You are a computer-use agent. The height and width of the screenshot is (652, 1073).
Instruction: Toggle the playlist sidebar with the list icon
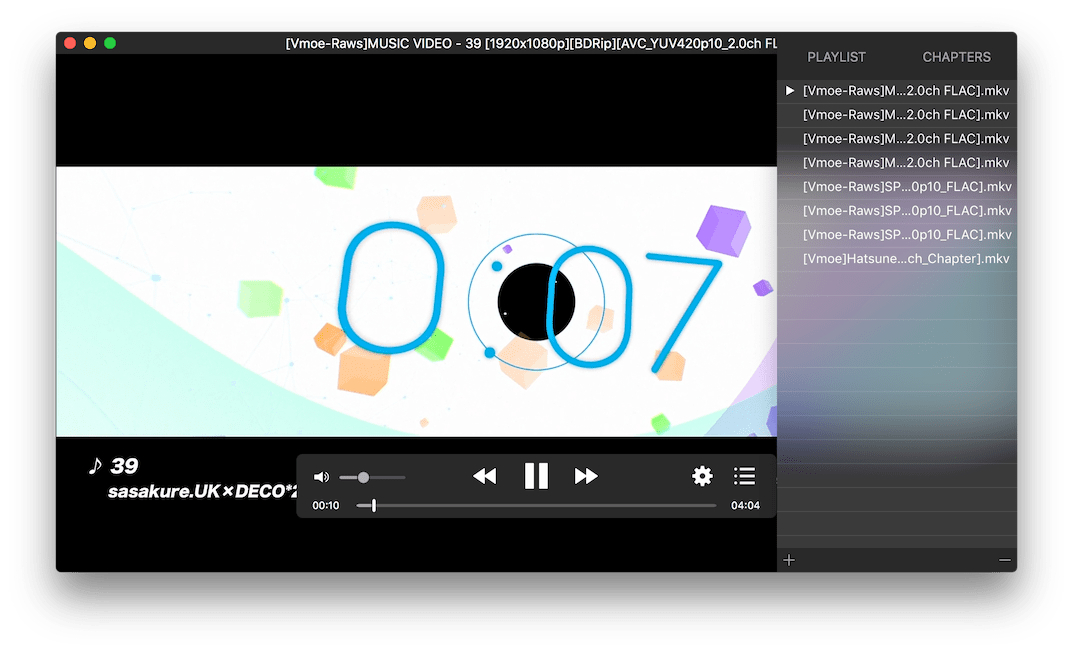[744, 477]
